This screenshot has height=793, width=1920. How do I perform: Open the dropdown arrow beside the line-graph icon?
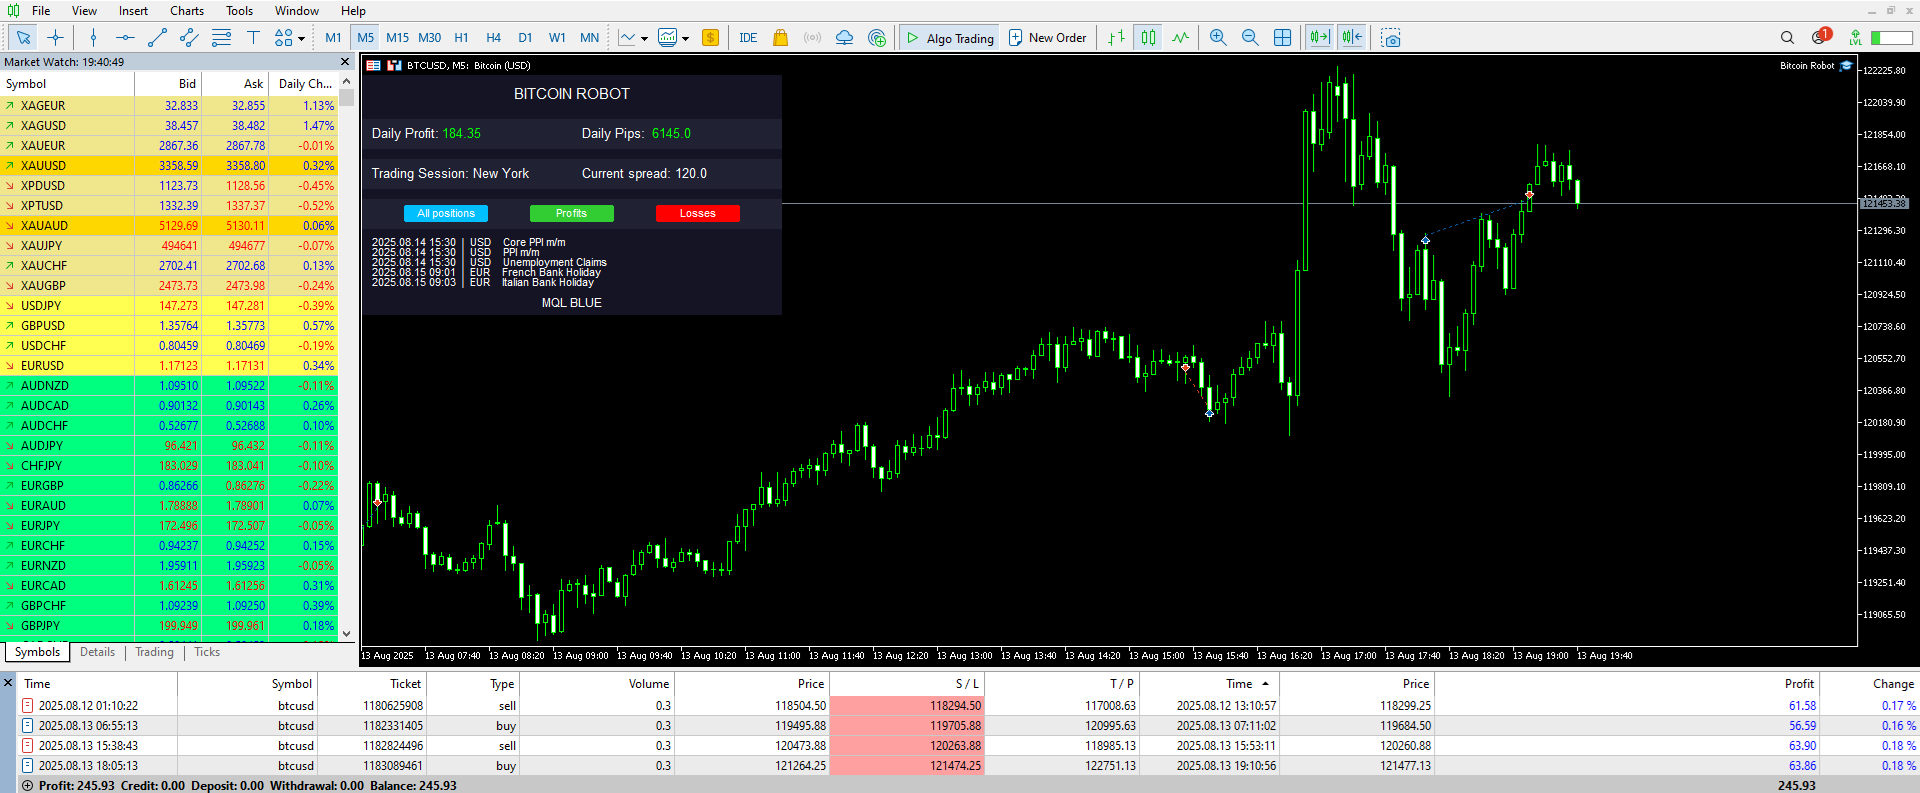644,39
